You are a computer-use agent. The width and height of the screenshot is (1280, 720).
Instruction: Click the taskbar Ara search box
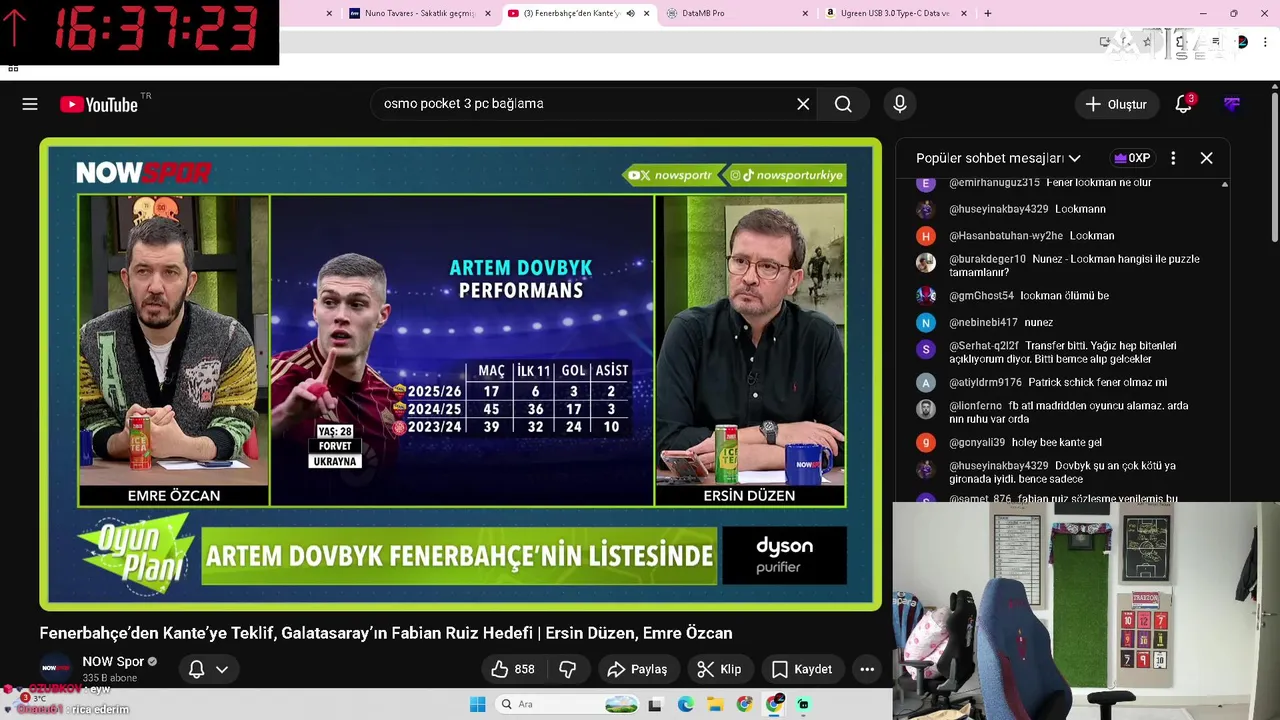tap(567, 705)
